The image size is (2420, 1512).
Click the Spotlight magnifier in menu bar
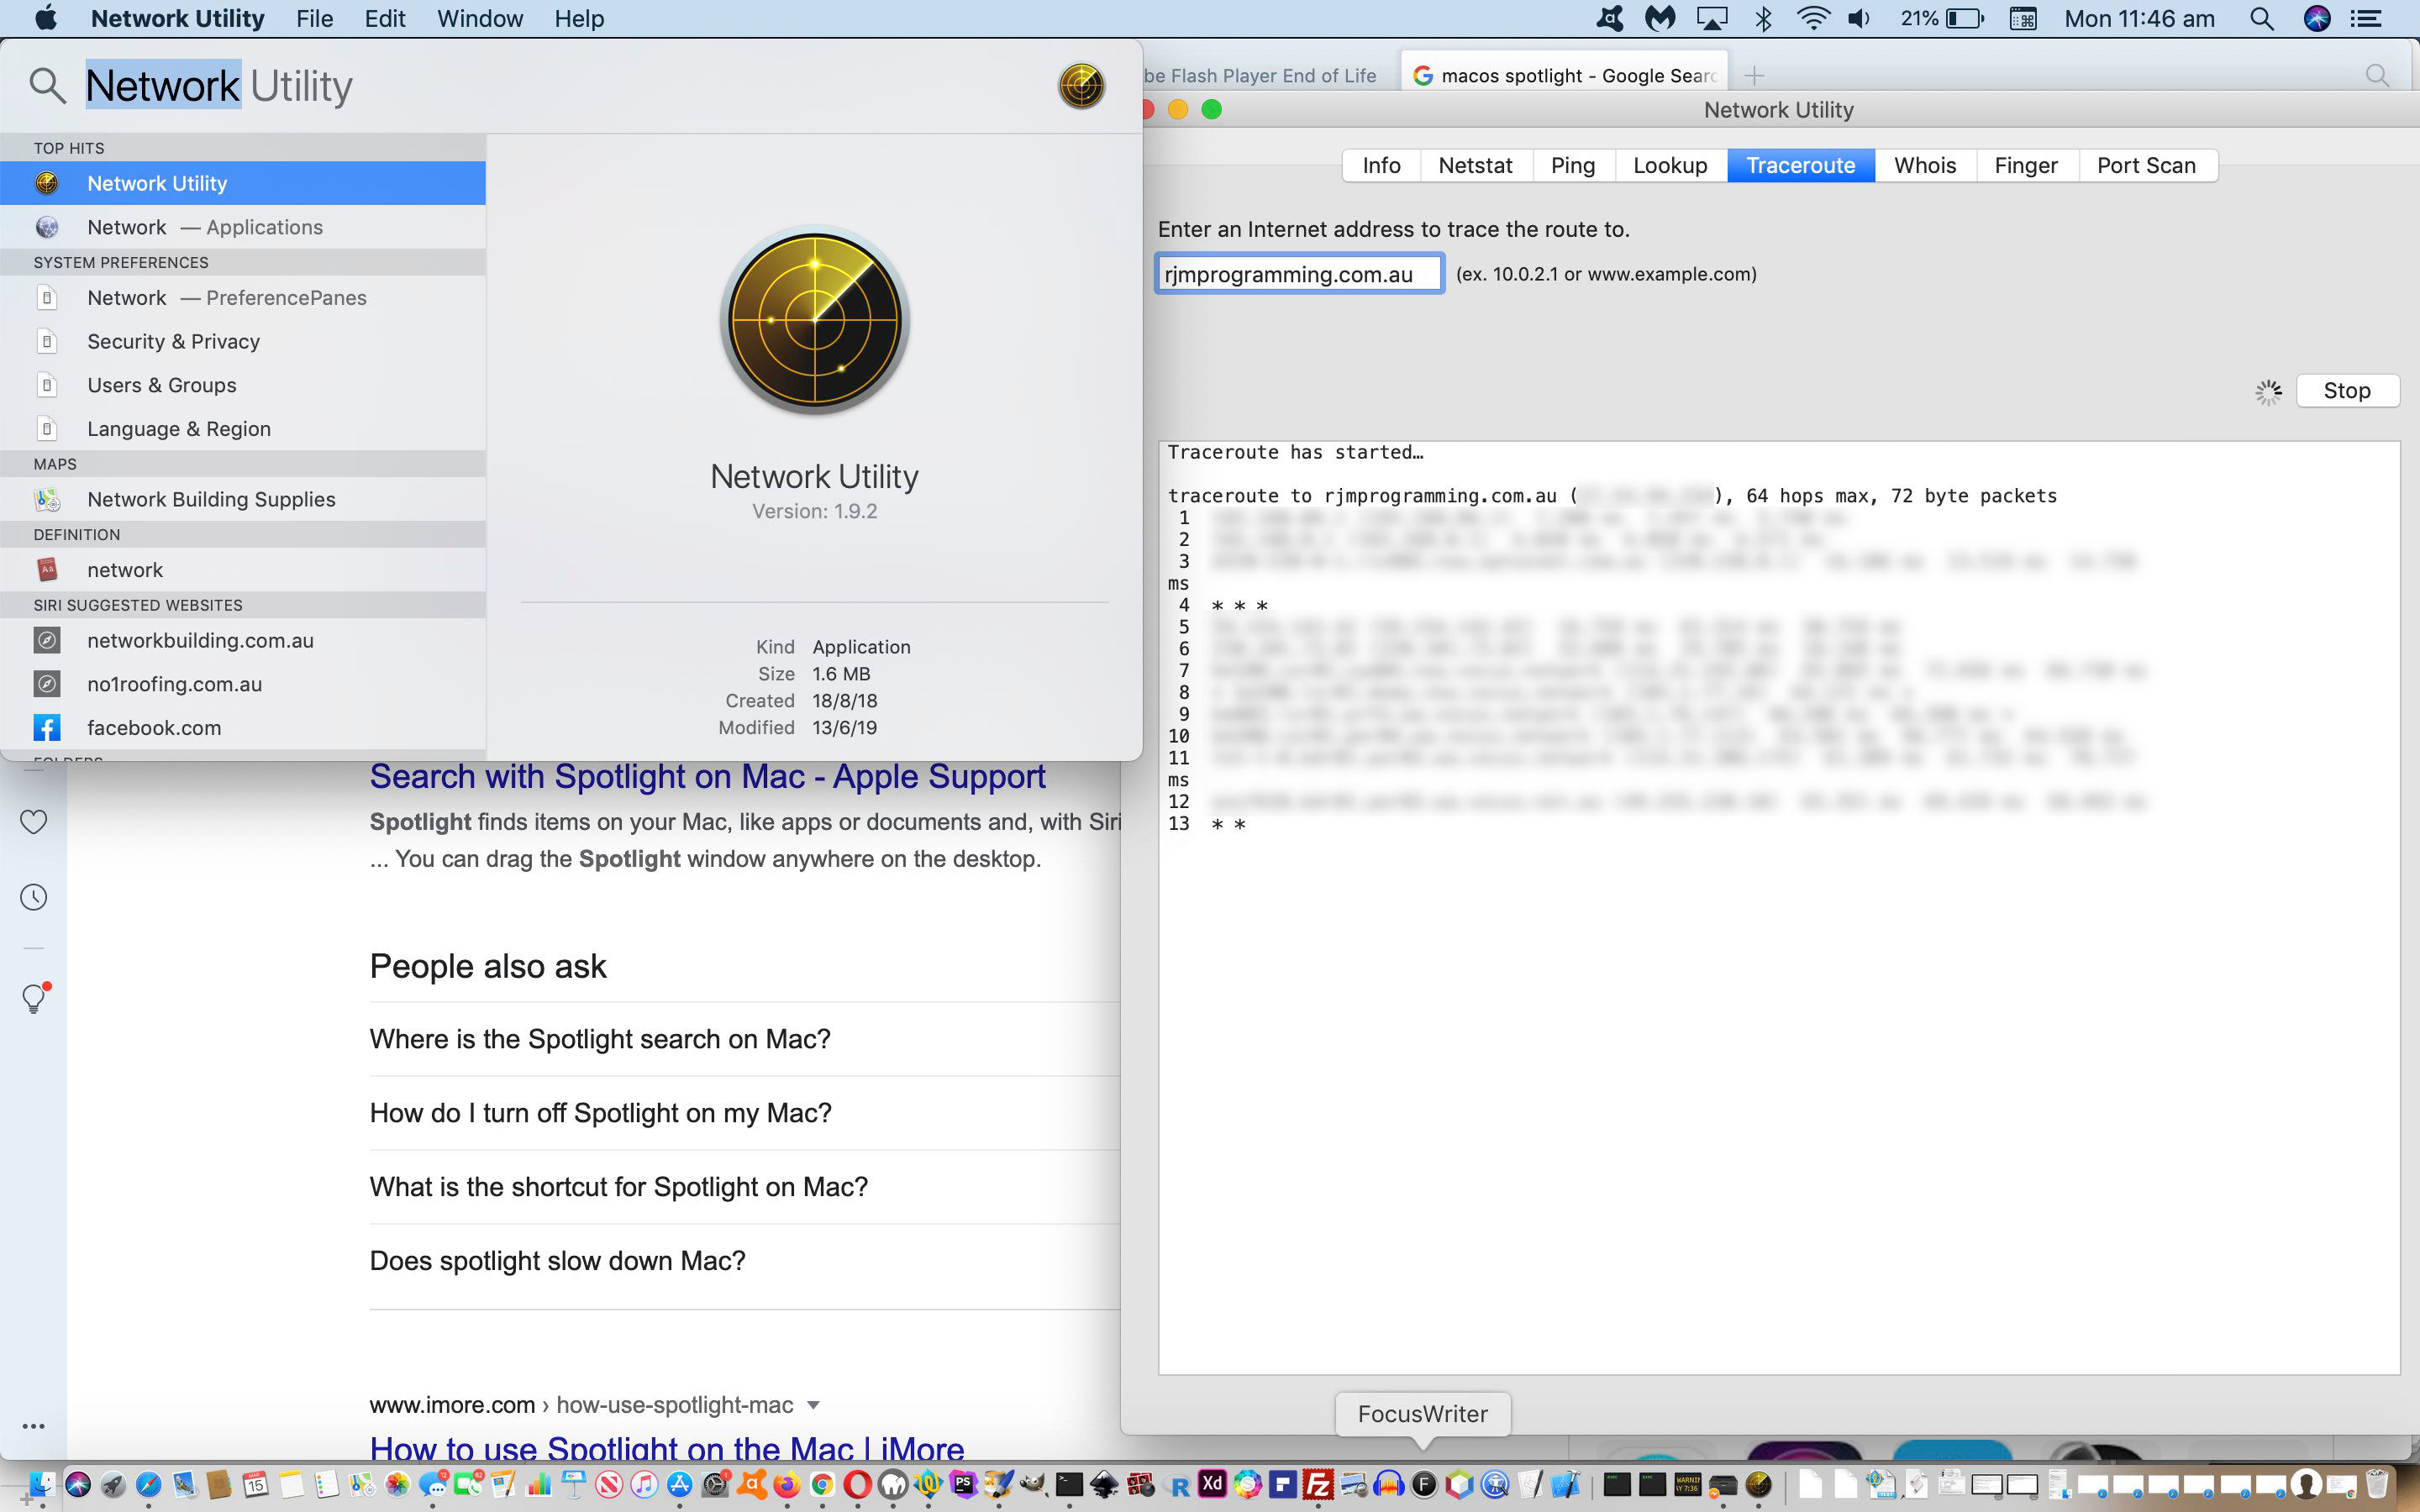2262,18
